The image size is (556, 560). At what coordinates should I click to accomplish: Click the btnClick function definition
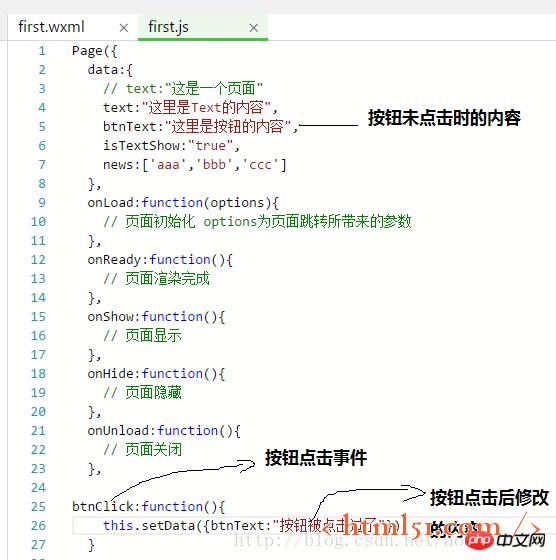pyautogui.click(x=149, y=506)
